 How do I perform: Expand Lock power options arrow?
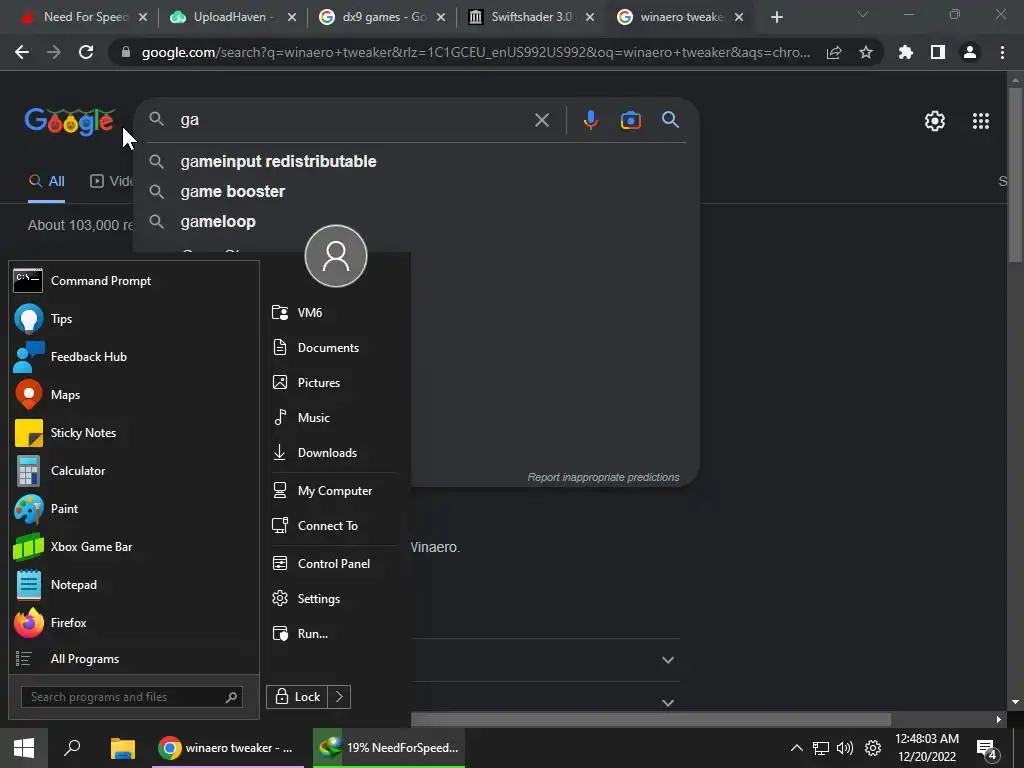coord(339,697)
